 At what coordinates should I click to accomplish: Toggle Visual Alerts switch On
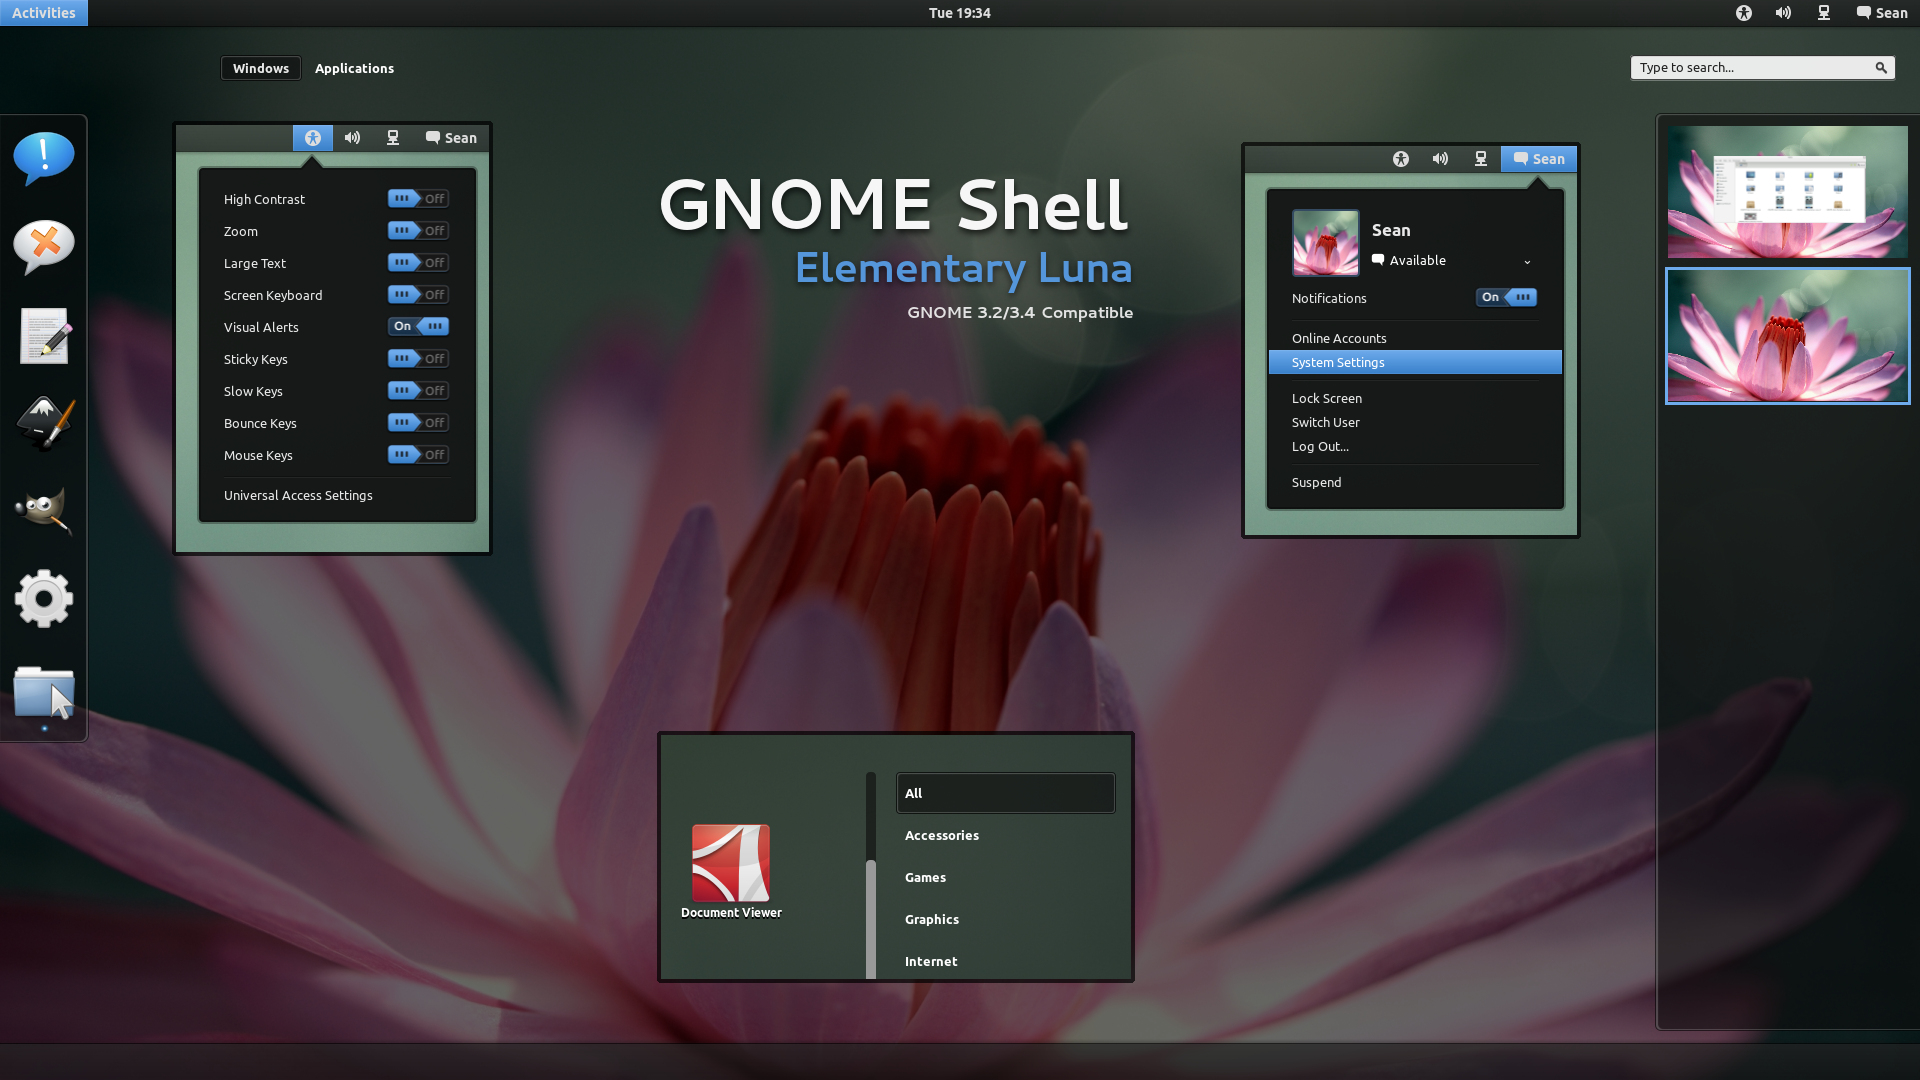418,326
